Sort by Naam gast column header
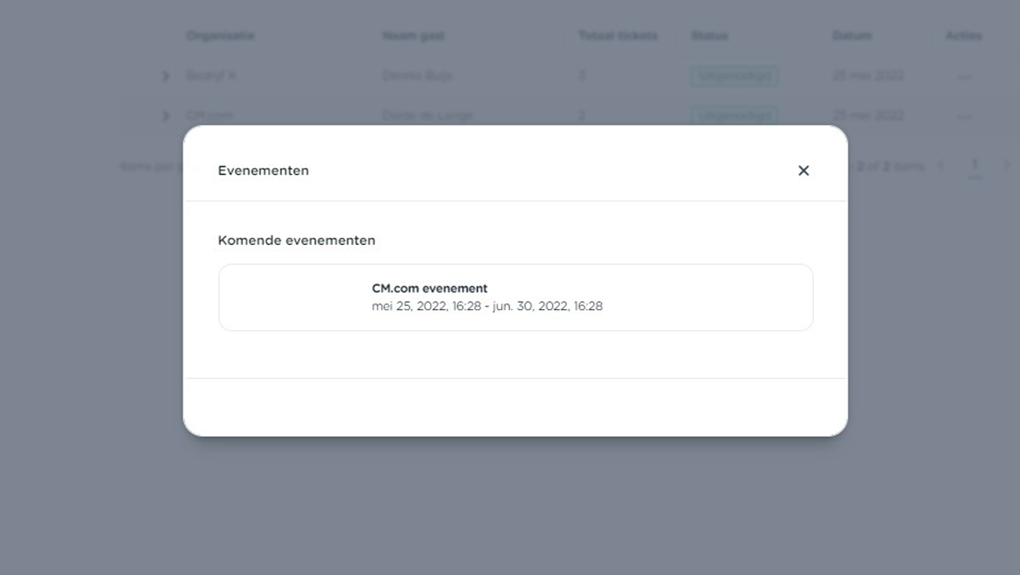The height and width of the screenshot is (575, 1020). click(413, 36)
